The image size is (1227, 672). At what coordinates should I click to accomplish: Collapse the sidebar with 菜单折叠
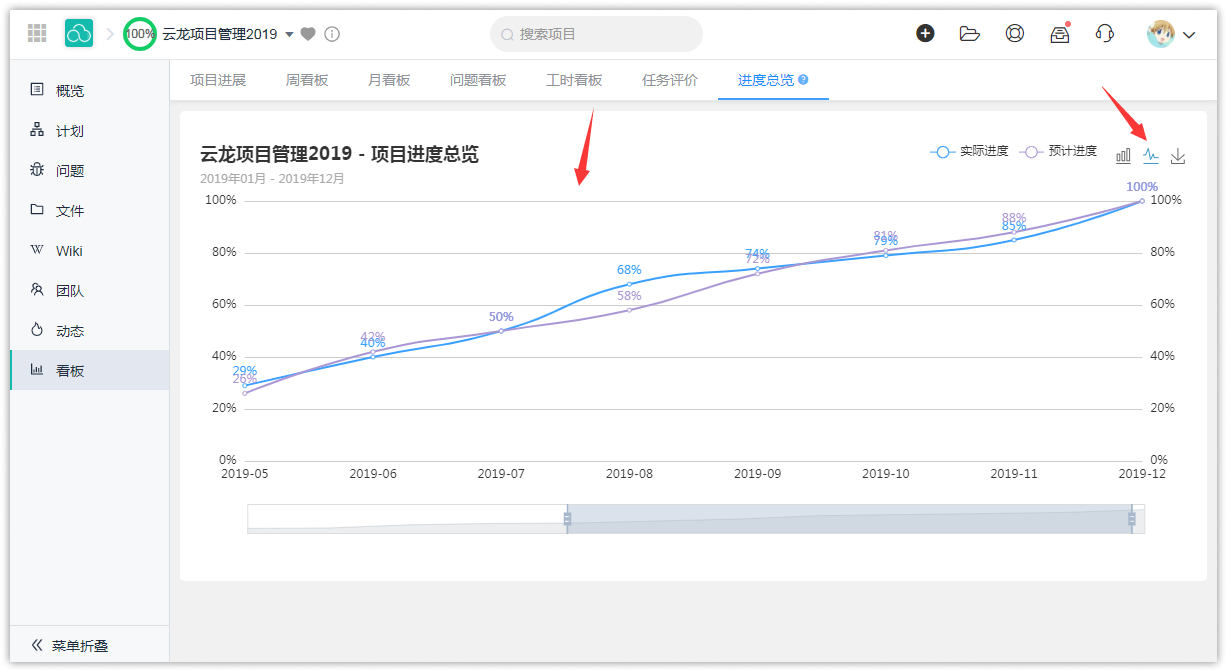(70, 646)
